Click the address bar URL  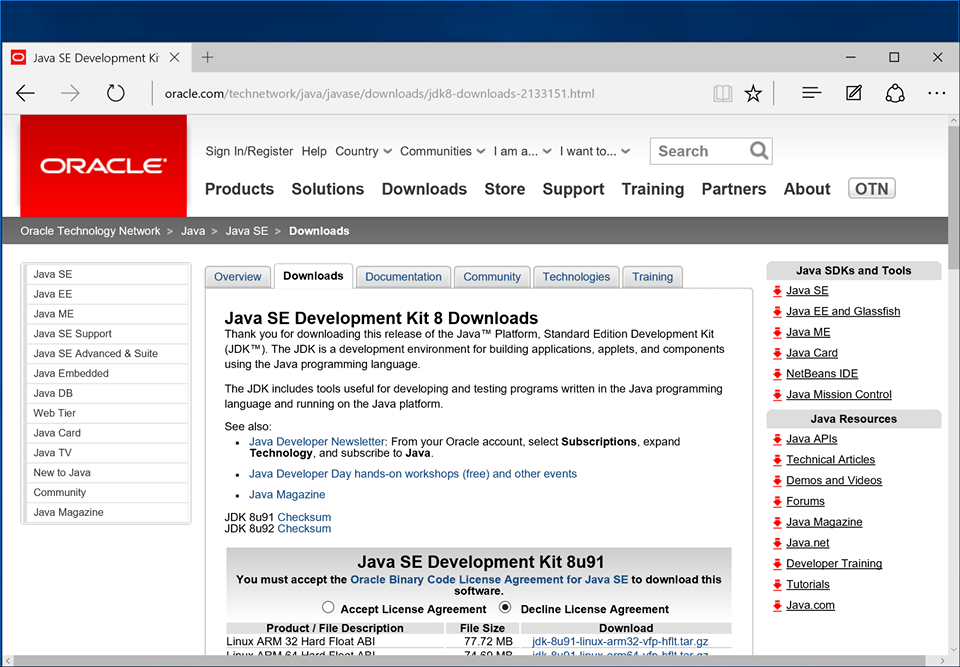(380, 94)
